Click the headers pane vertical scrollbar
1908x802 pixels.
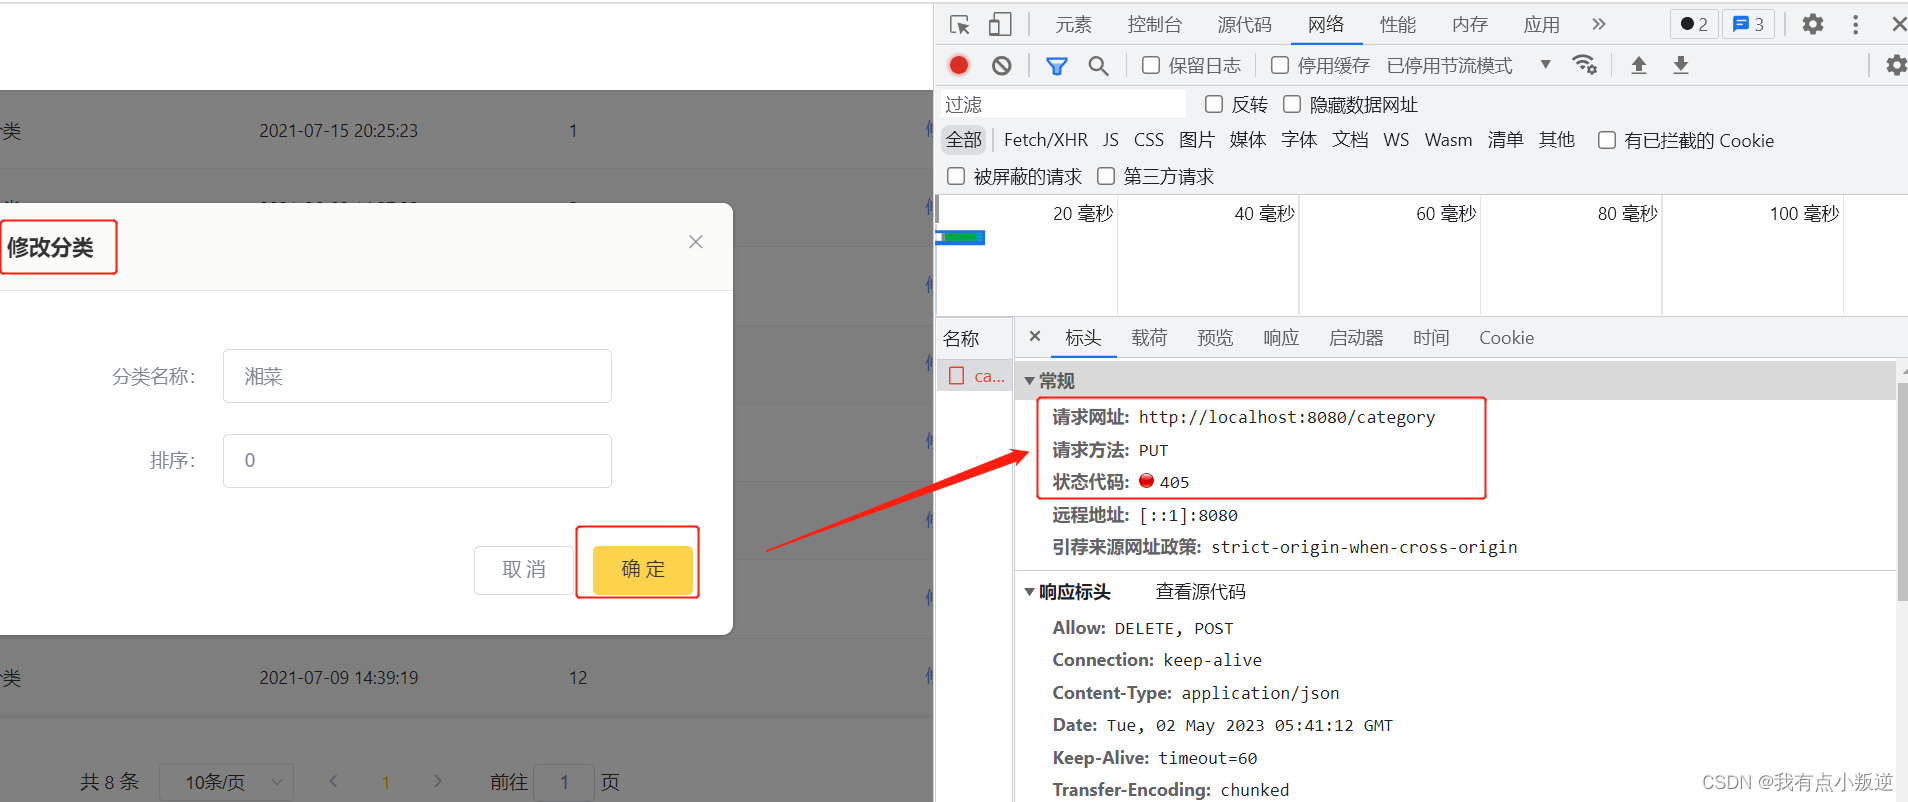1902,490
